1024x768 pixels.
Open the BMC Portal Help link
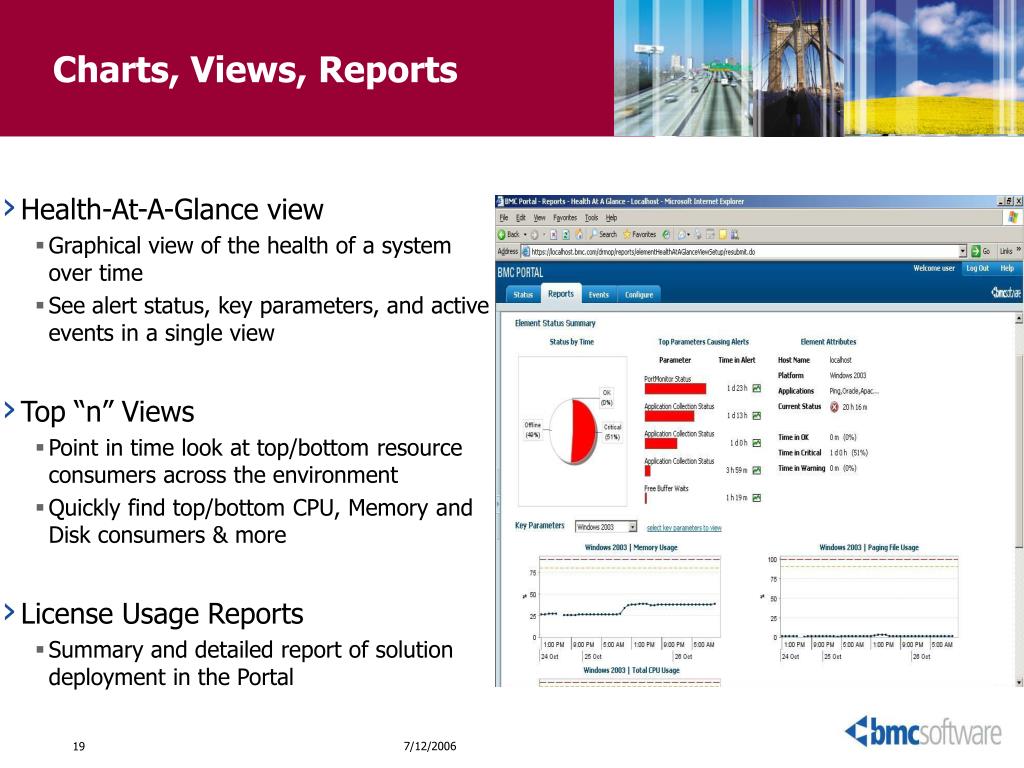click(x=1008, y=268)
